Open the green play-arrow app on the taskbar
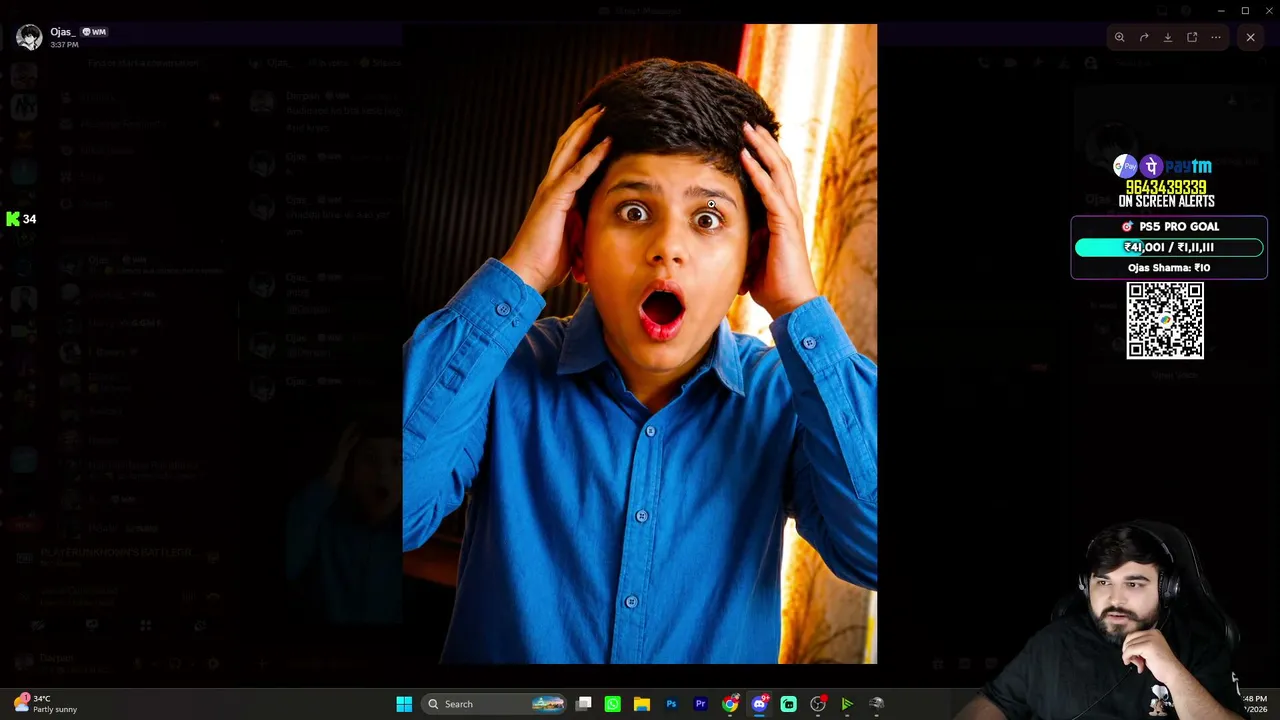Screen dimensions: 1280x720 (847, 704)
